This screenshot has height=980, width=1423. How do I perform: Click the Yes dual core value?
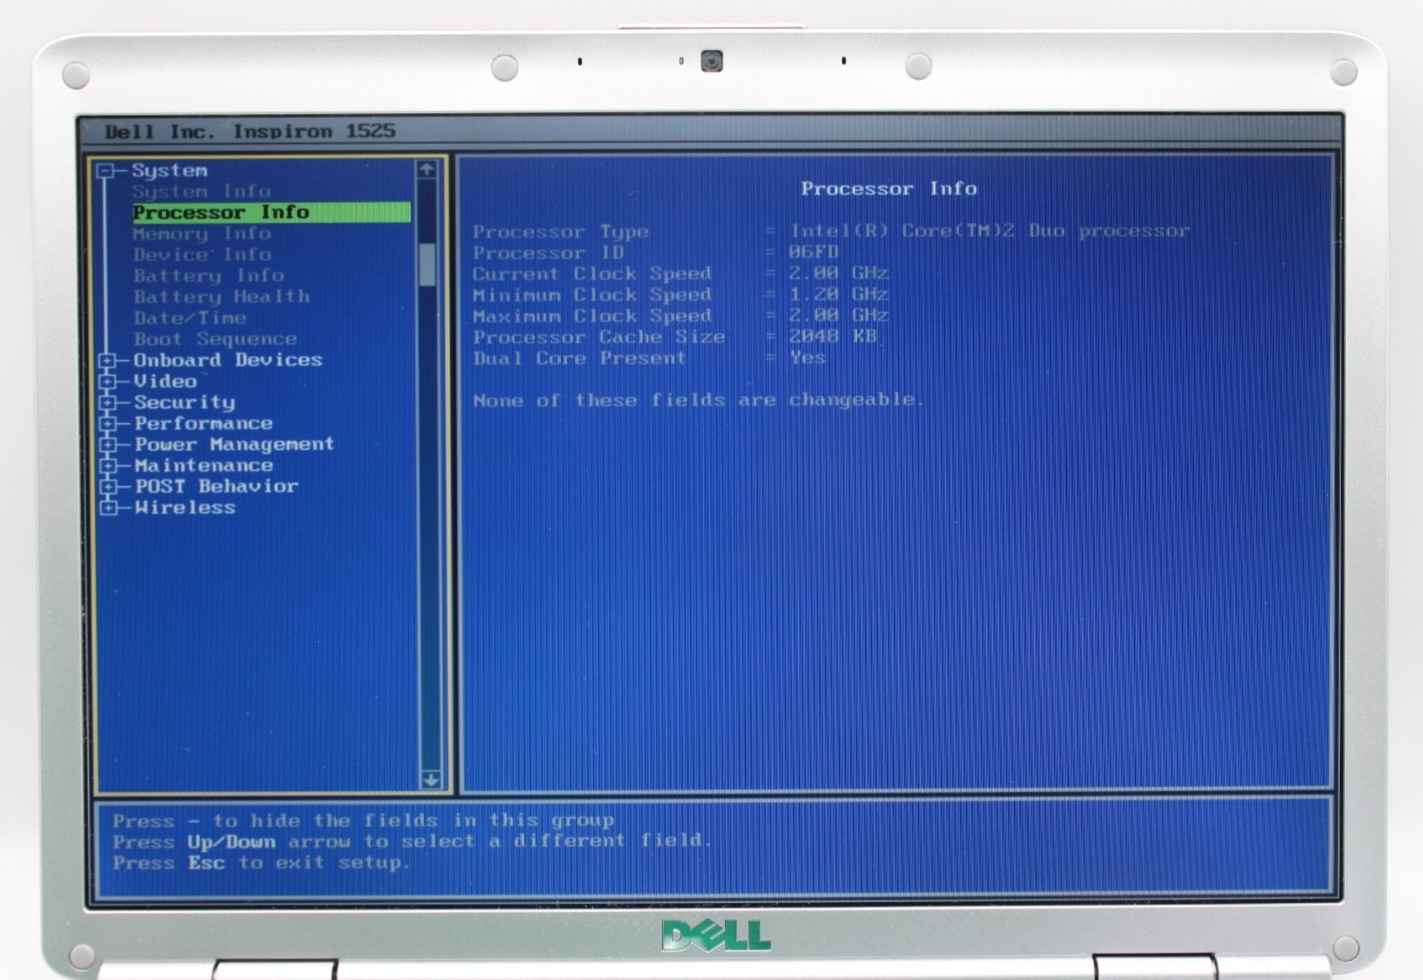pos(807,357)
